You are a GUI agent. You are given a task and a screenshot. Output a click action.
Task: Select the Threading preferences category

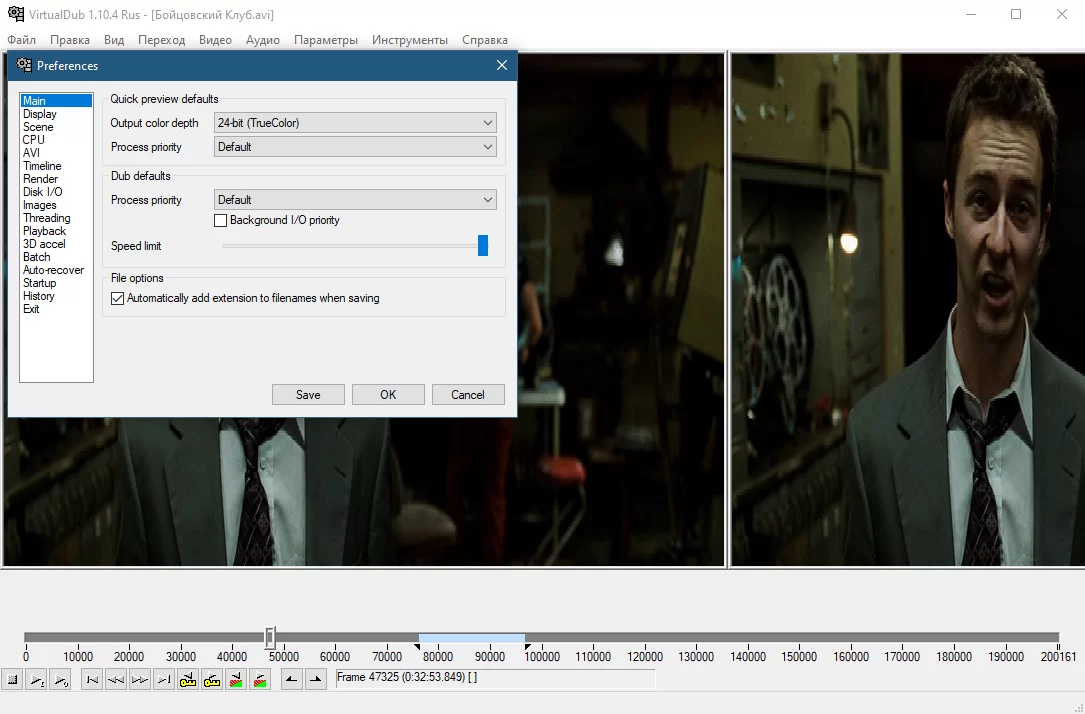(56, 218)
